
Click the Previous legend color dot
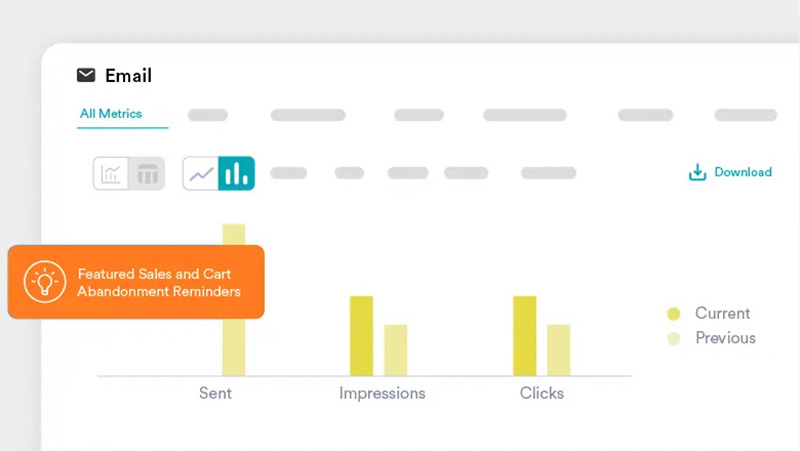point(673,338)
